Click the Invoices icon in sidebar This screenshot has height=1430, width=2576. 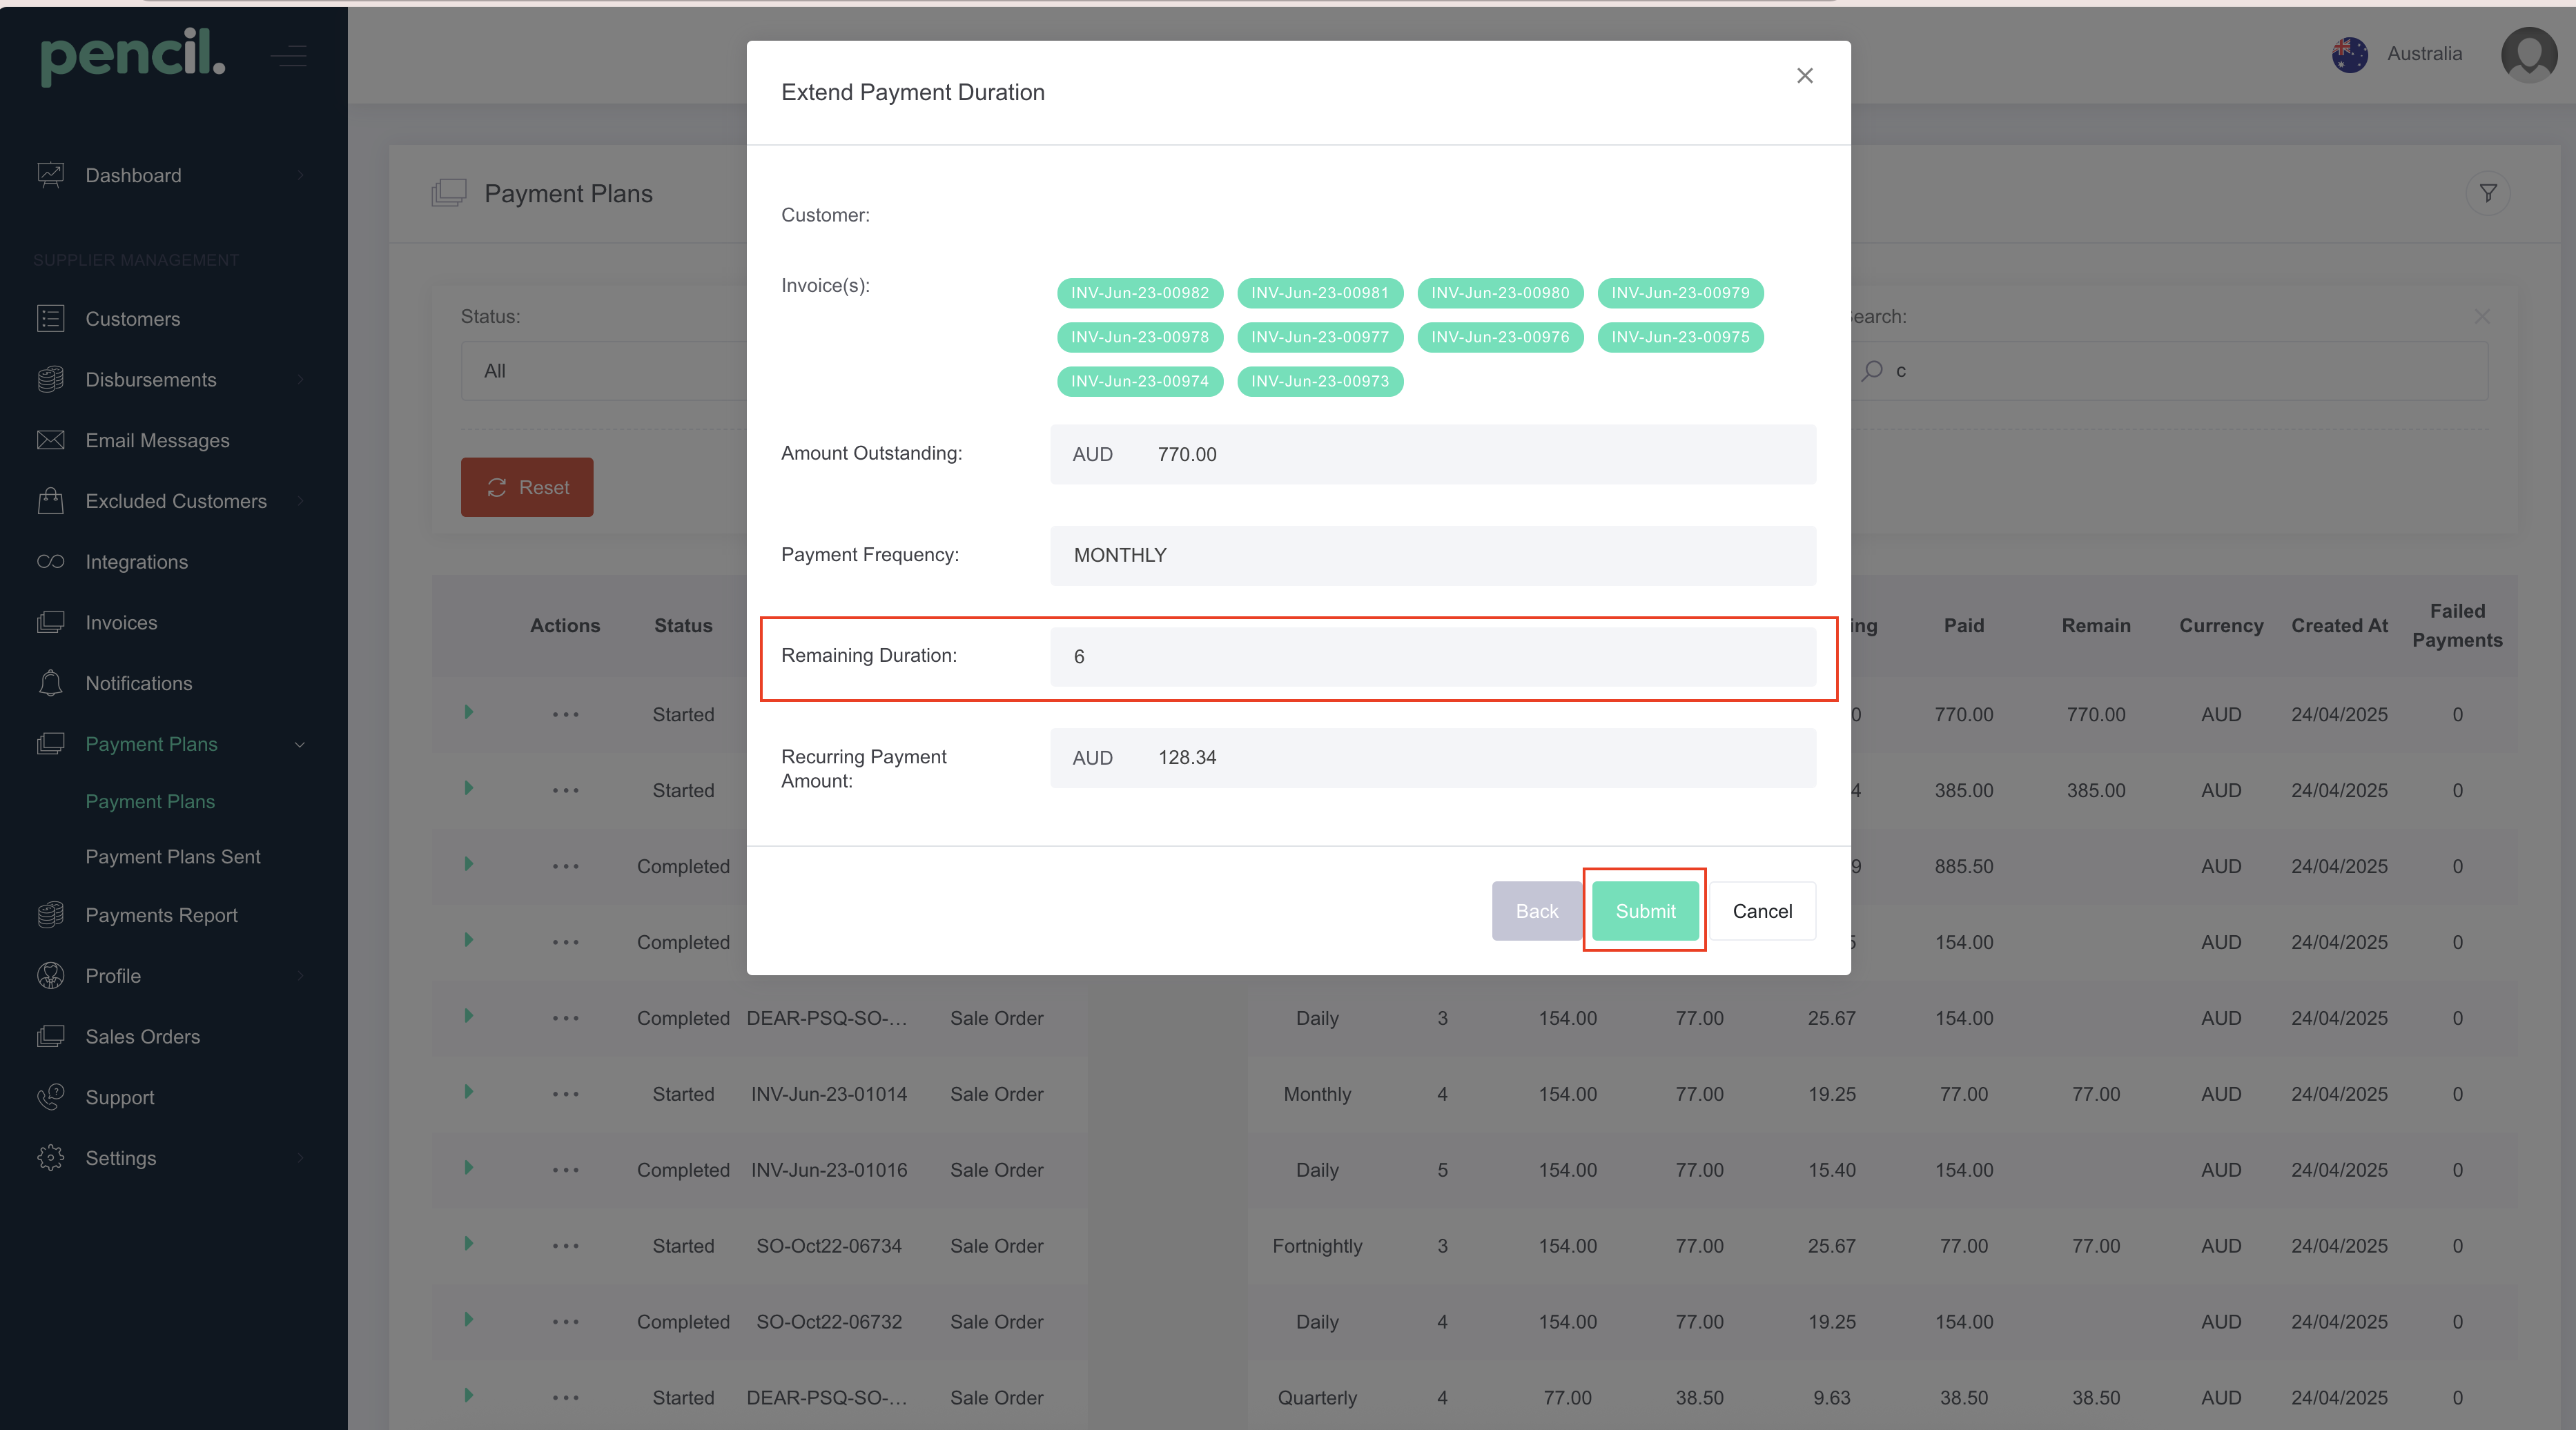(50, 623)
